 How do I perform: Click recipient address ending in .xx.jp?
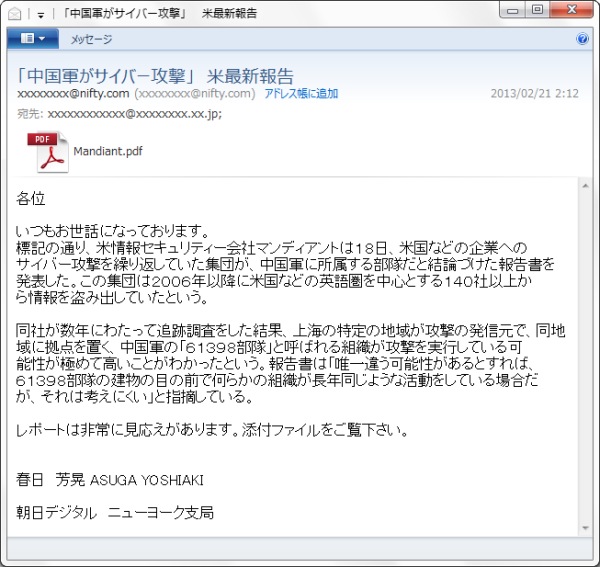(134, 114)
